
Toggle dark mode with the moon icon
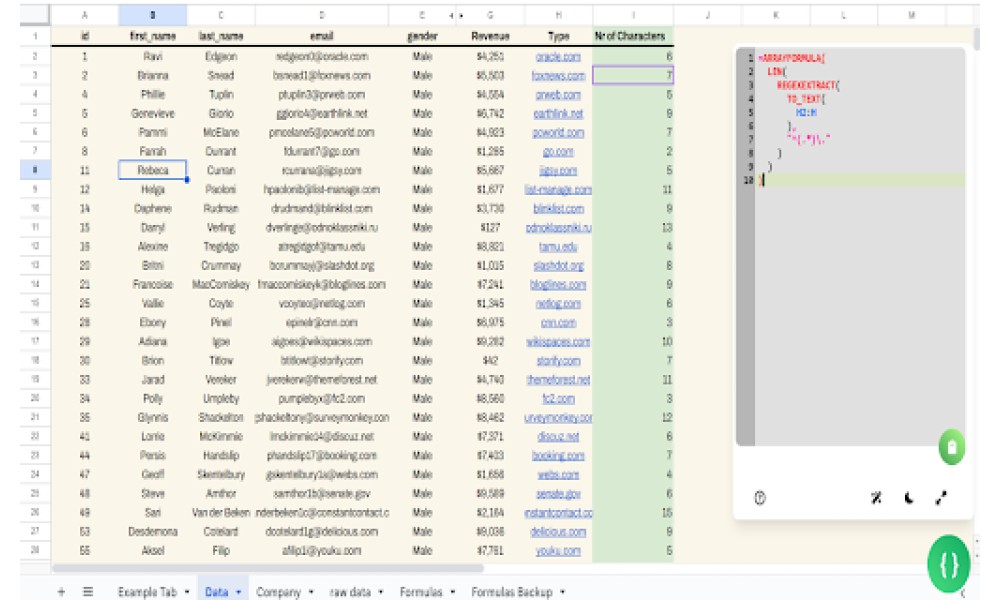click(x=909, y=498)
